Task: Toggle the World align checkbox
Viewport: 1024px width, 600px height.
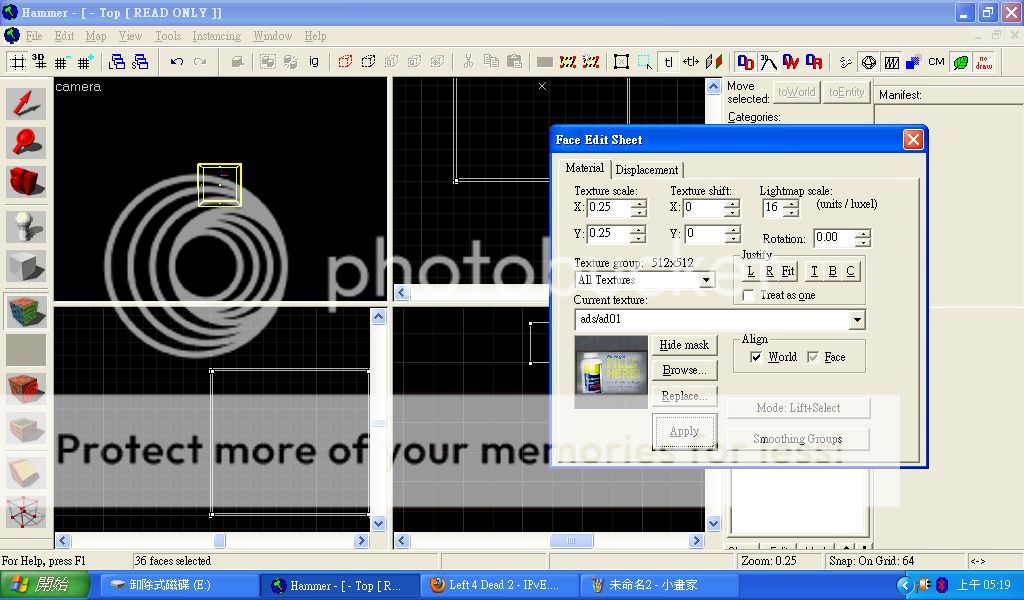Action: pos(756,357)
